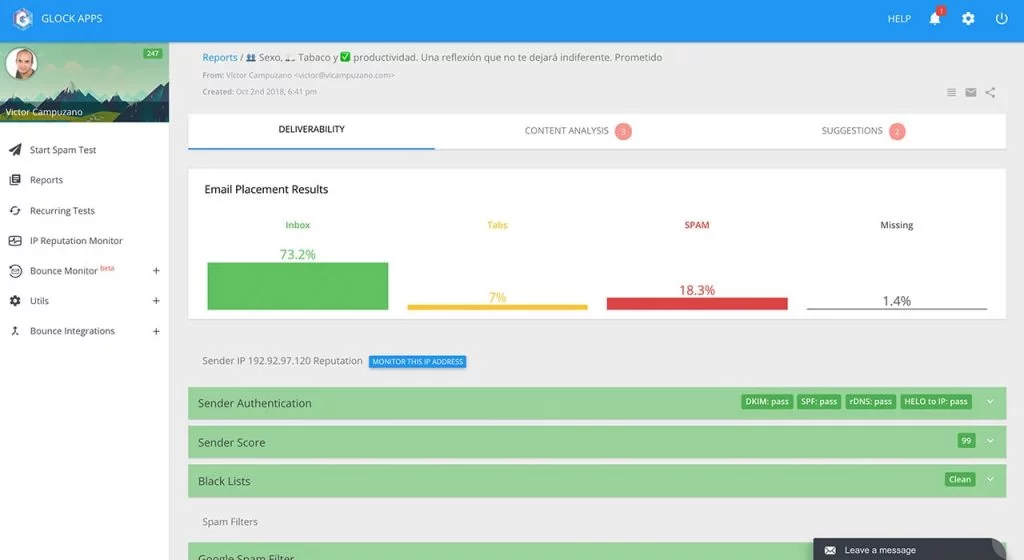
Task: Open IP Reputation Monitor in sidebar
Action: (x=76, y=240)
